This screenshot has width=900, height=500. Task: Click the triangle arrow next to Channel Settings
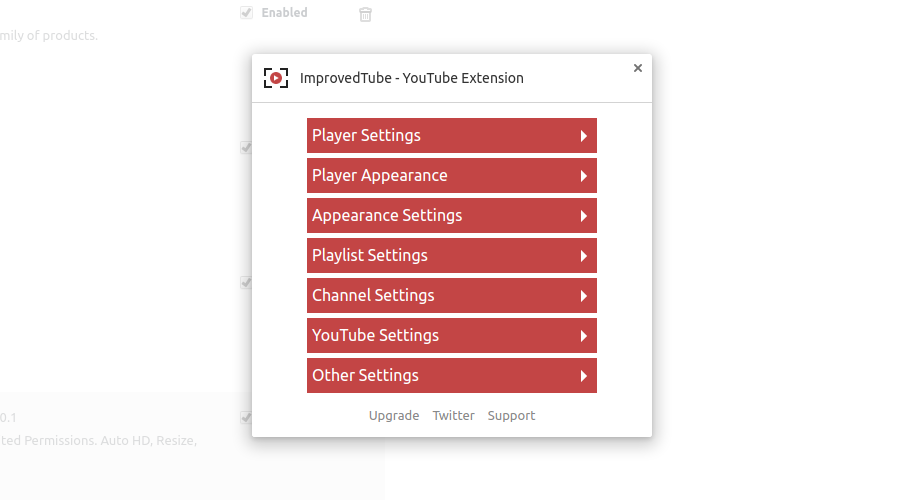click(583, 296)
